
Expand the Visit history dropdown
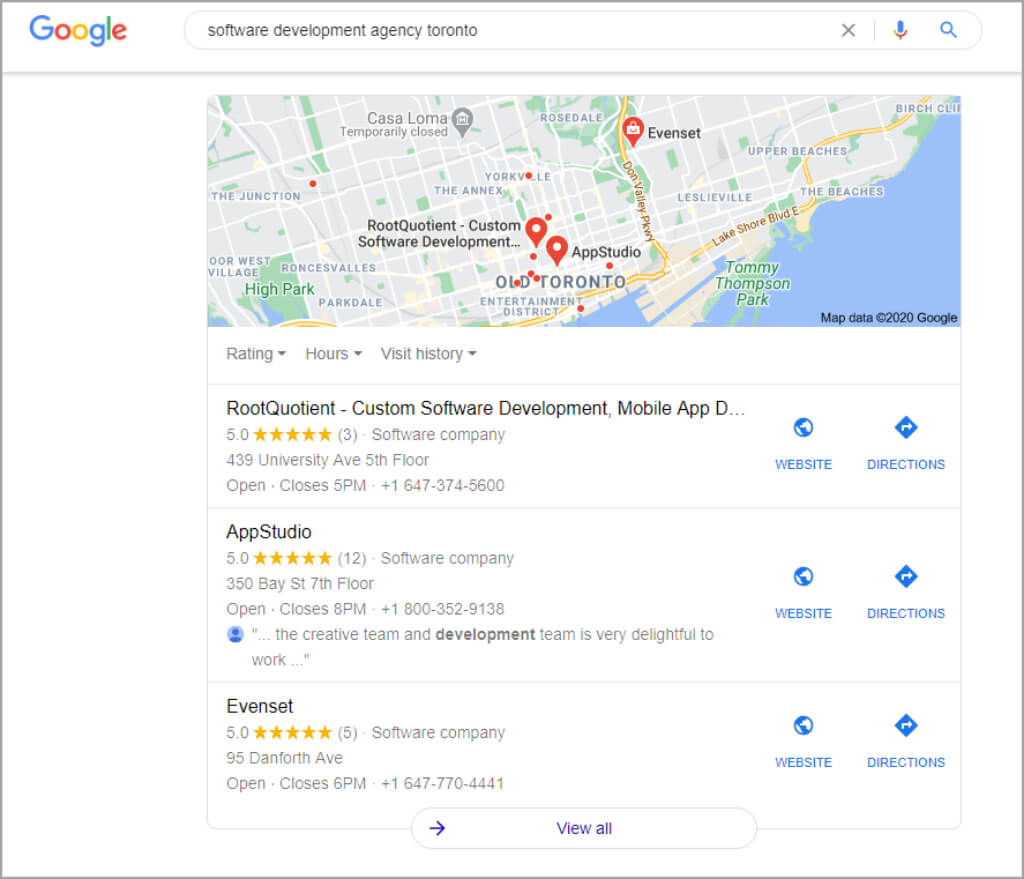click(x=428, y=354)
